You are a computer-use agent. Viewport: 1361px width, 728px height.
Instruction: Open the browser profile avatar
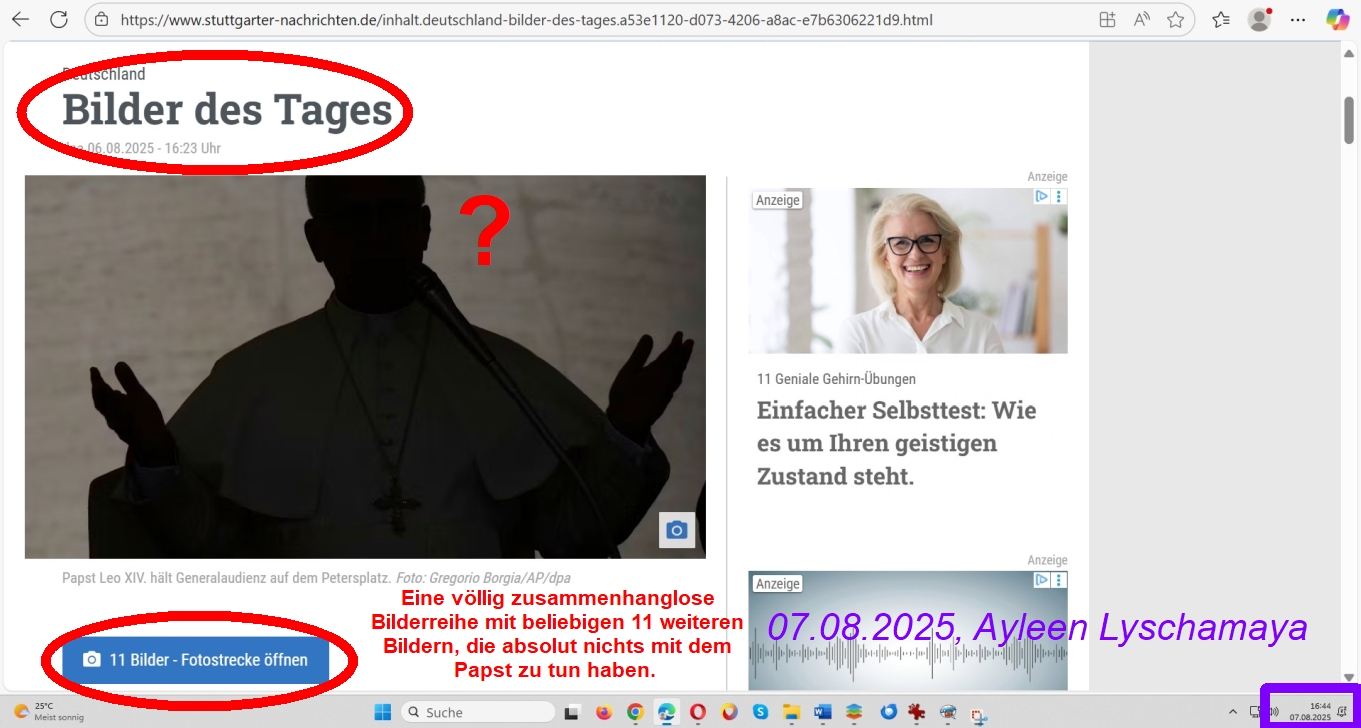[1259, 19]
